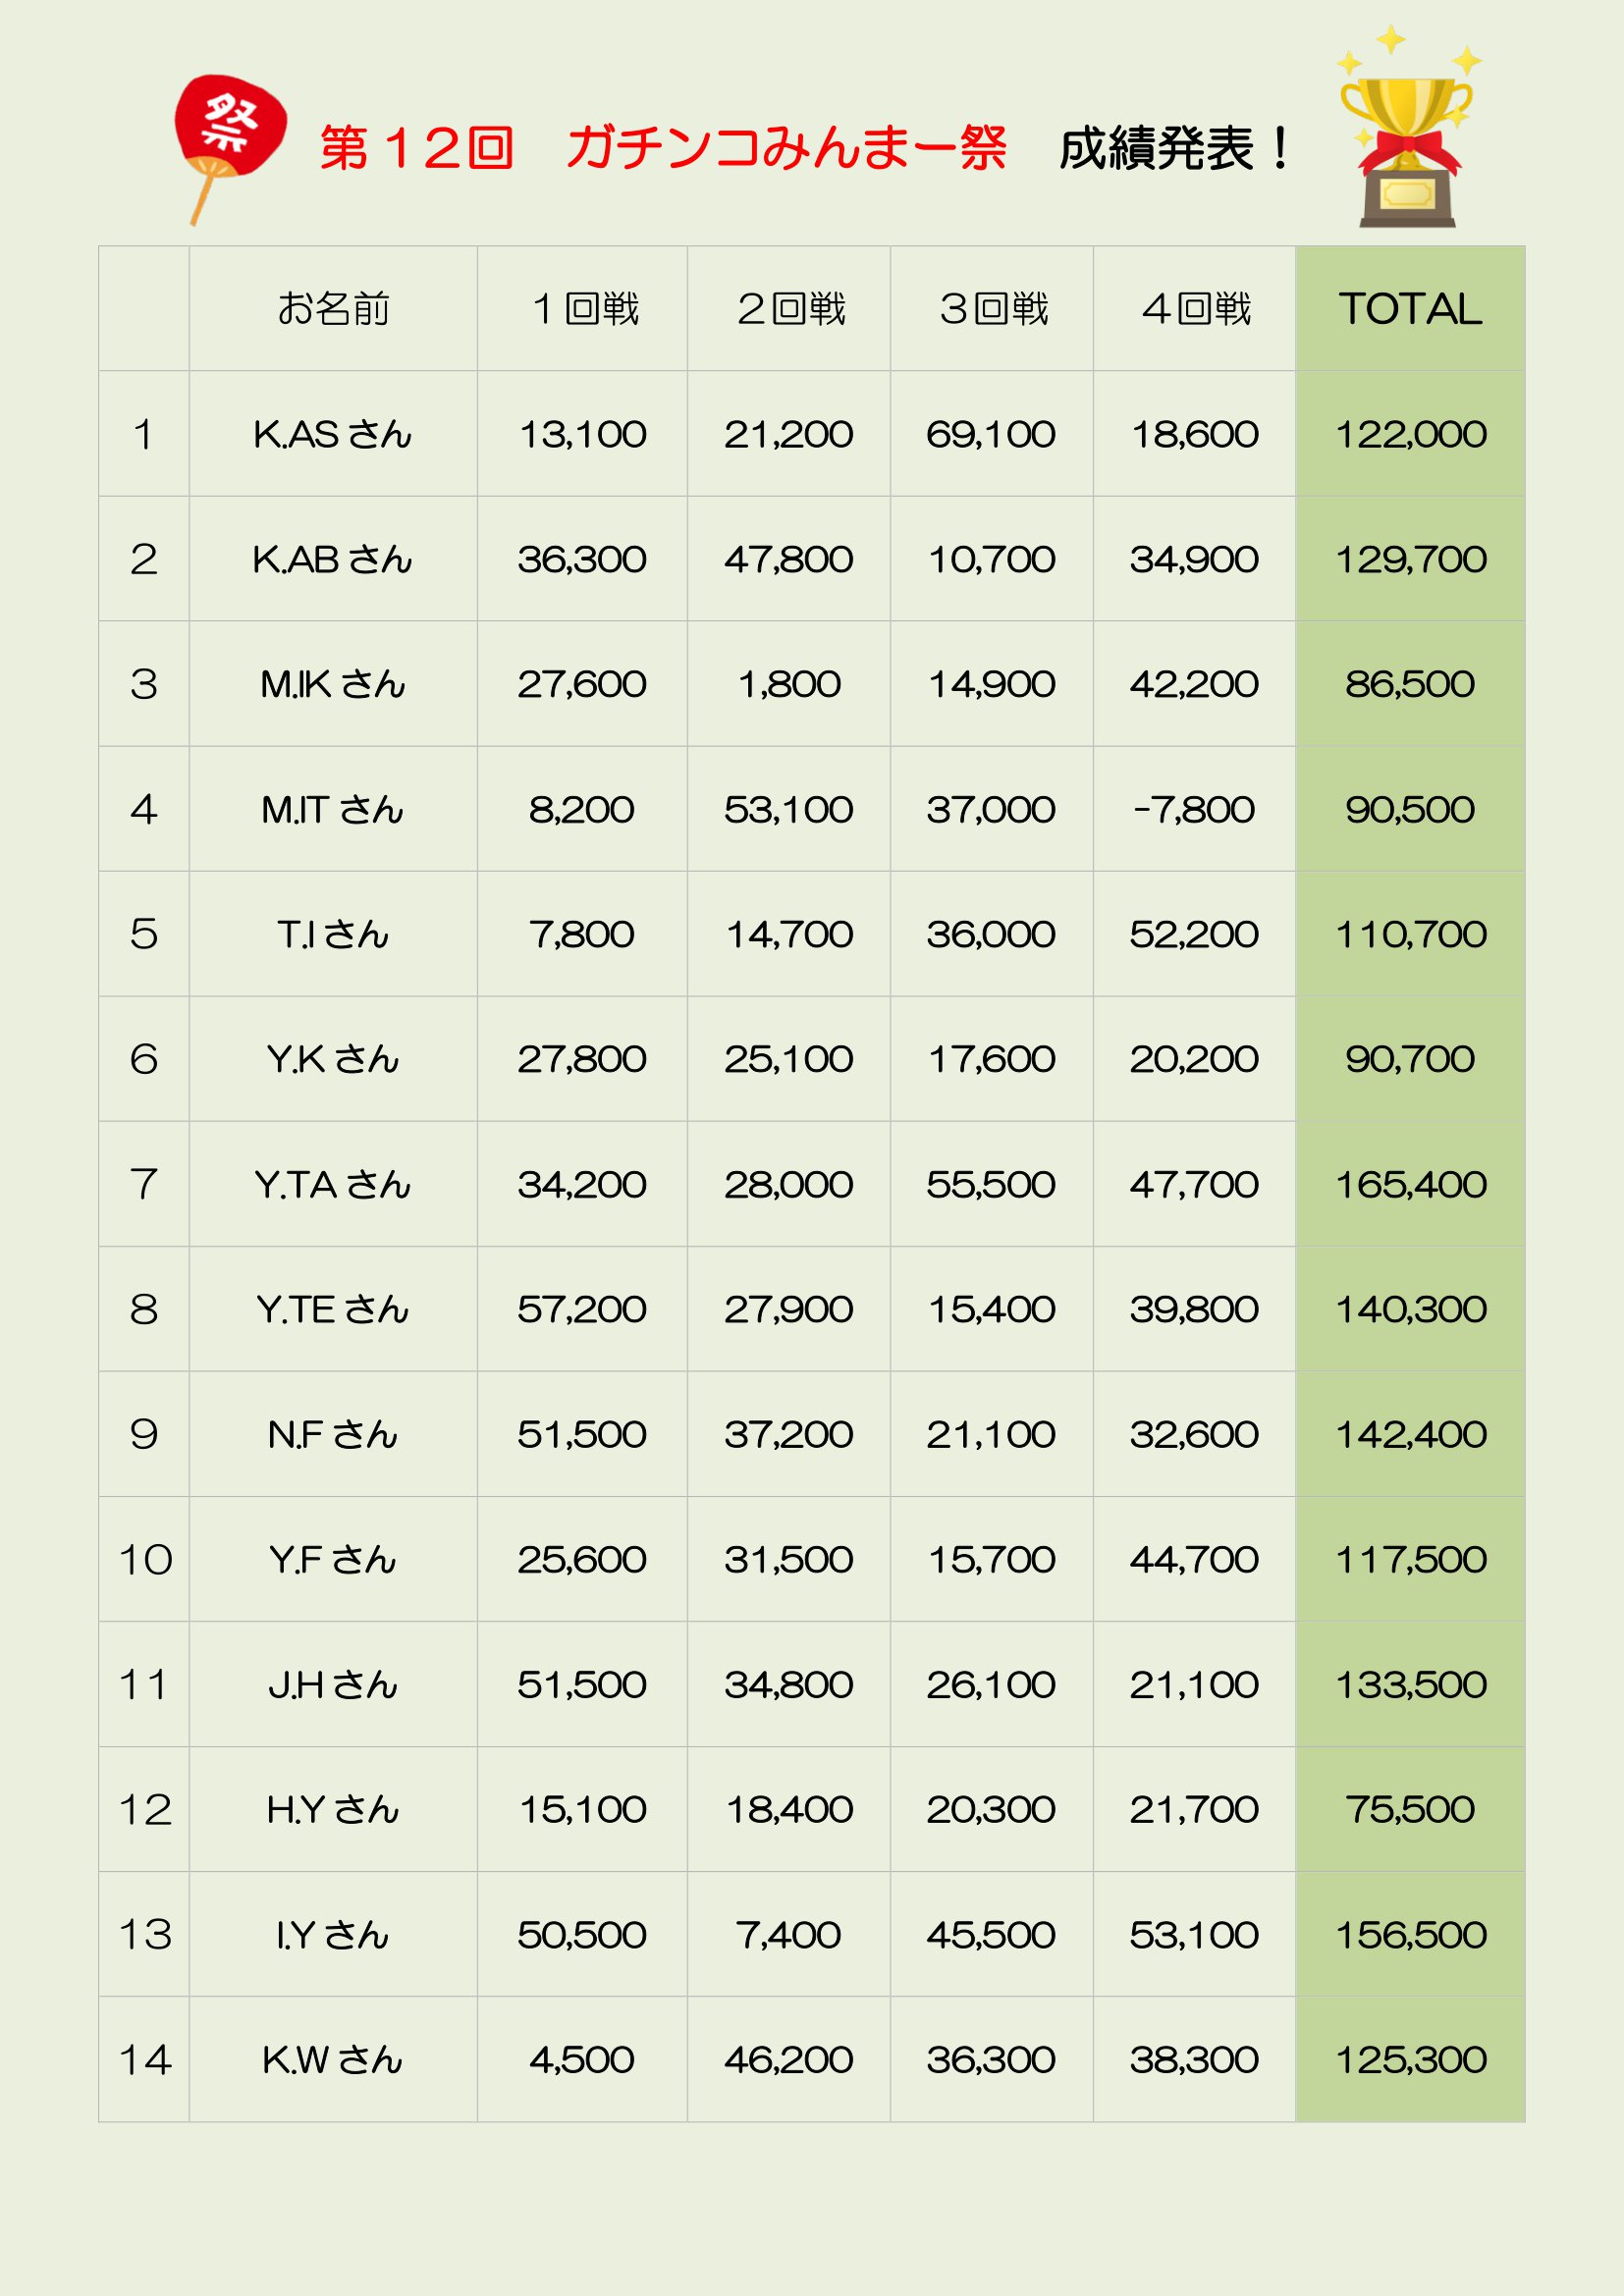Click the 69,100 score in 3回戦
This screenshot has height=2296, width=1624.
[x=990, y=434]
